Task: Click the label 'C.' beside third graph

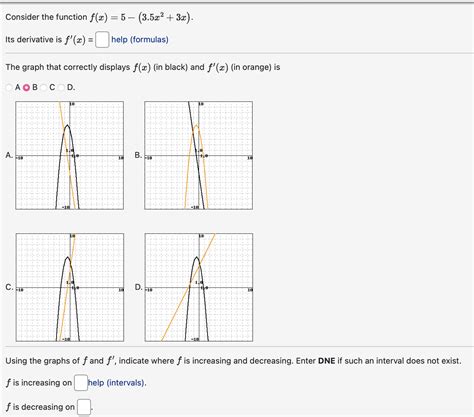Action: pos(9,287)
